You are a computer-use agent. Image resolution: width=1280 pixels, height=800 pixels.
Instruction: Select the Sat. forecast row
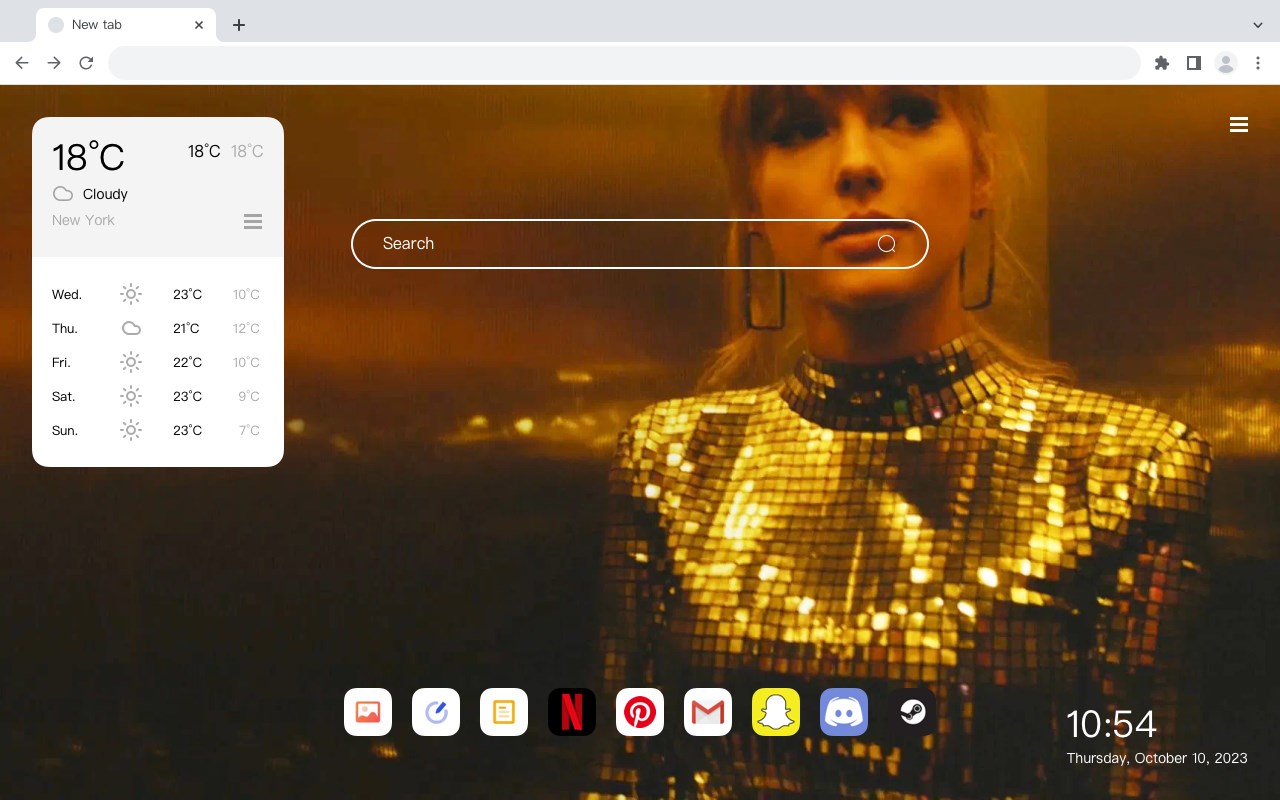pyautogui.click(x=158, y=396)
